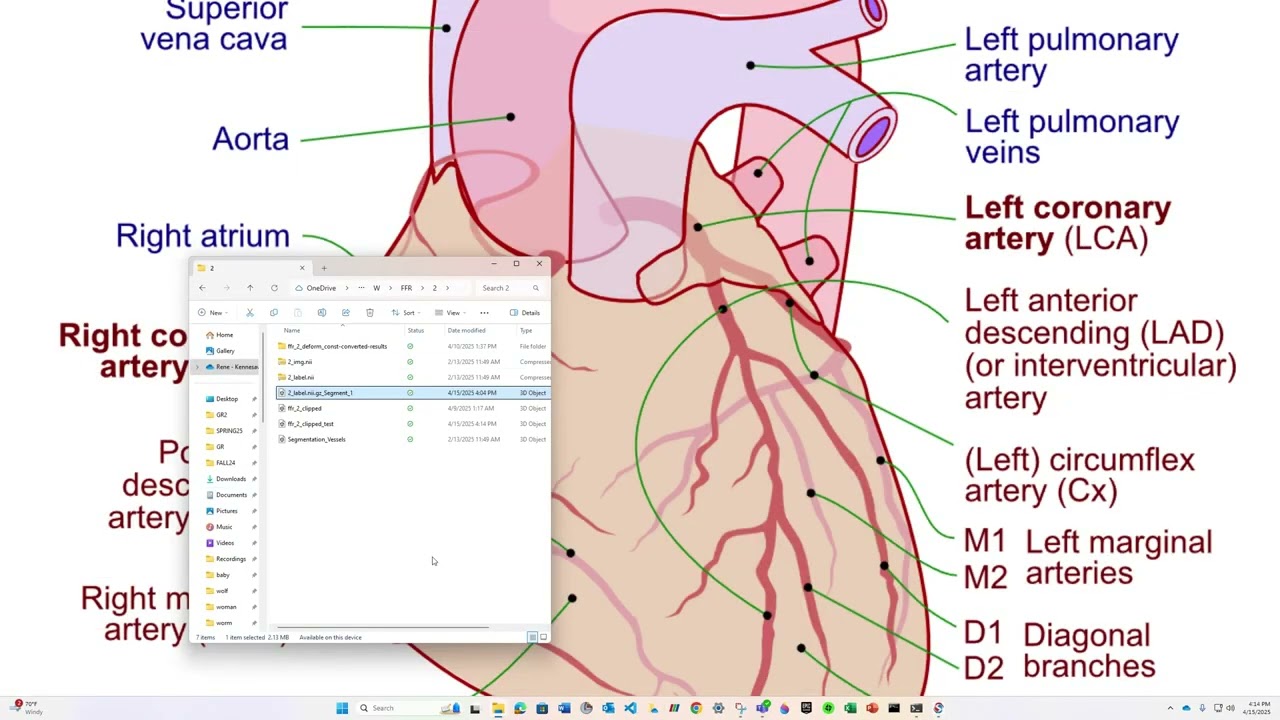Cut the selected file
The height and width of the screenshot is (720, 1280).
(250, 313)
